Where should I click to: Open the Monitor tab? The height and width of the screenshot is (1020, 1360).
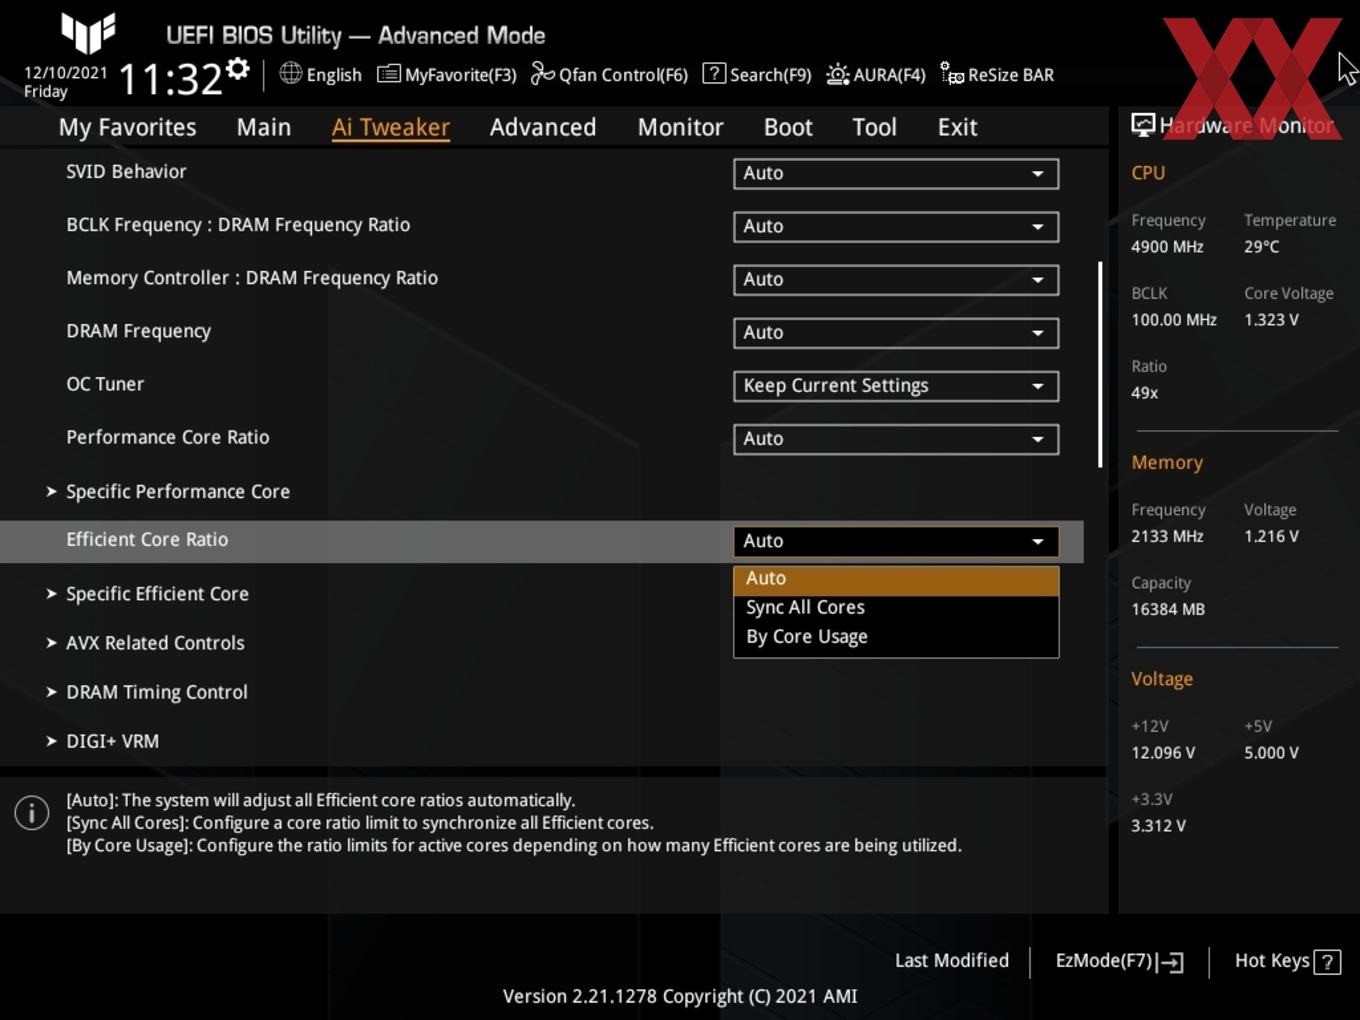click(x=680, y=127)
